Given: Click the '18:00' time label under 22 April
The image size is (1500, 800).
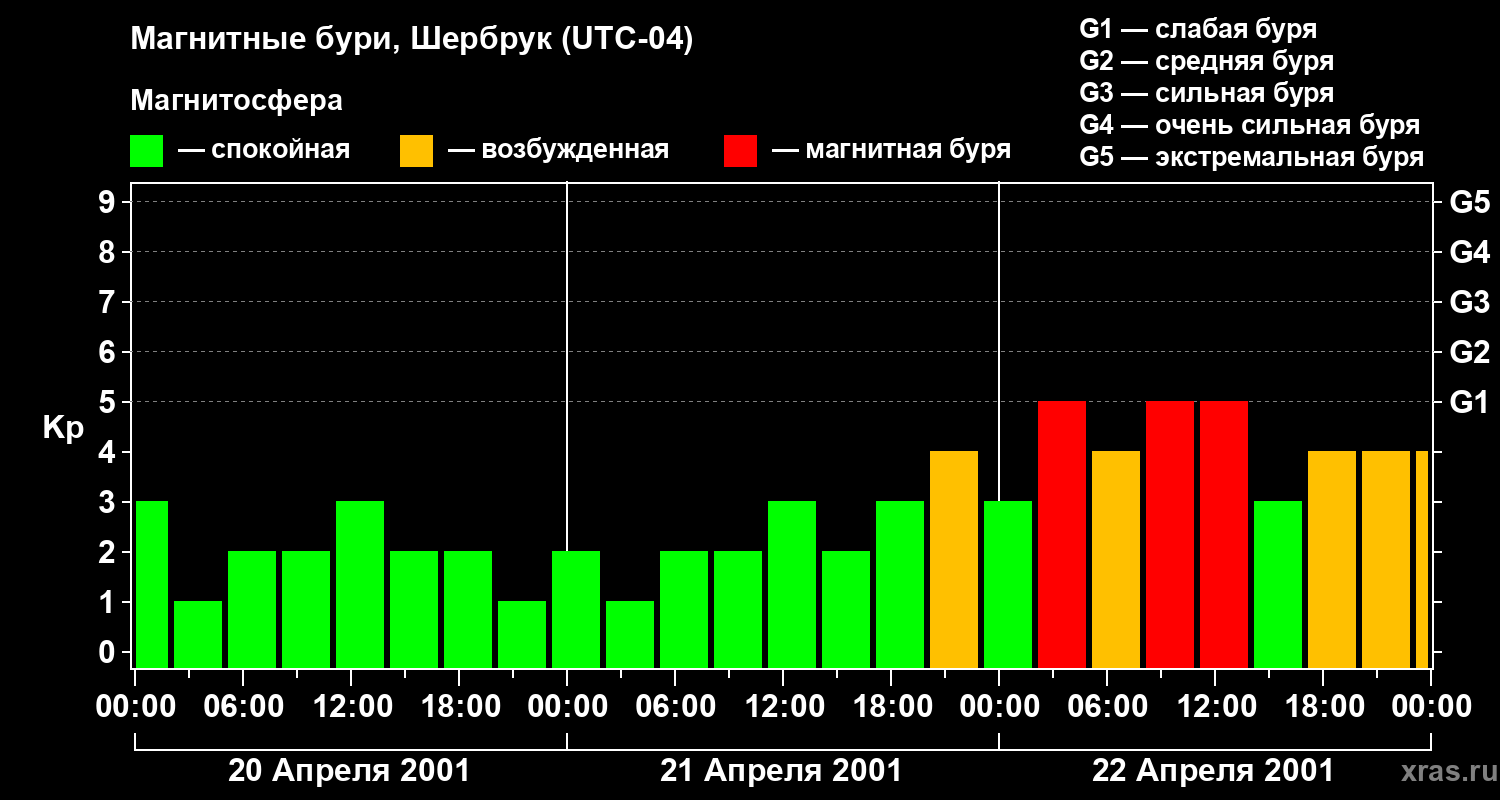Looking at the screenshot, I should [1324, 707].
